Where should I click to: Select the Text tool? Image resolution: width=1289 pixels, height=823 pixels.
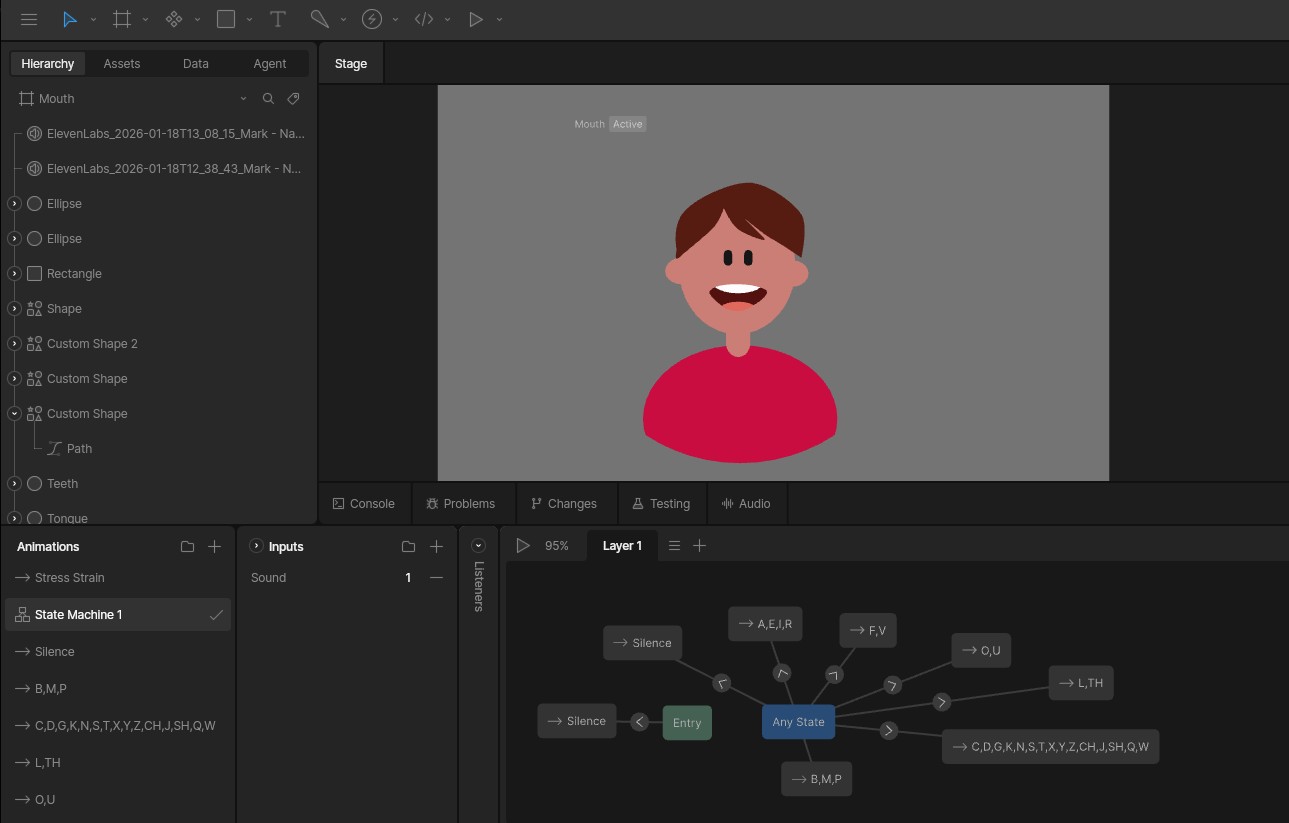278,19
